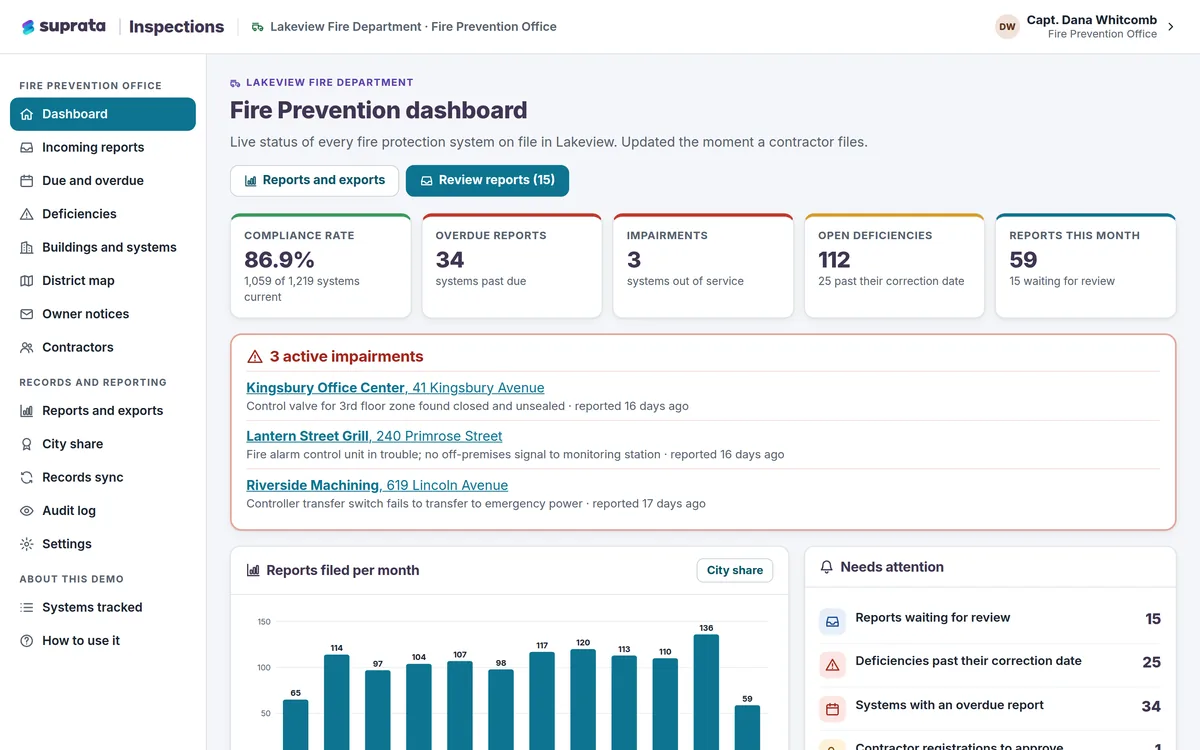Click the red triangle icon beside active impairments
This screenshot has width=1200, height=750.
(x=255, y=357)
